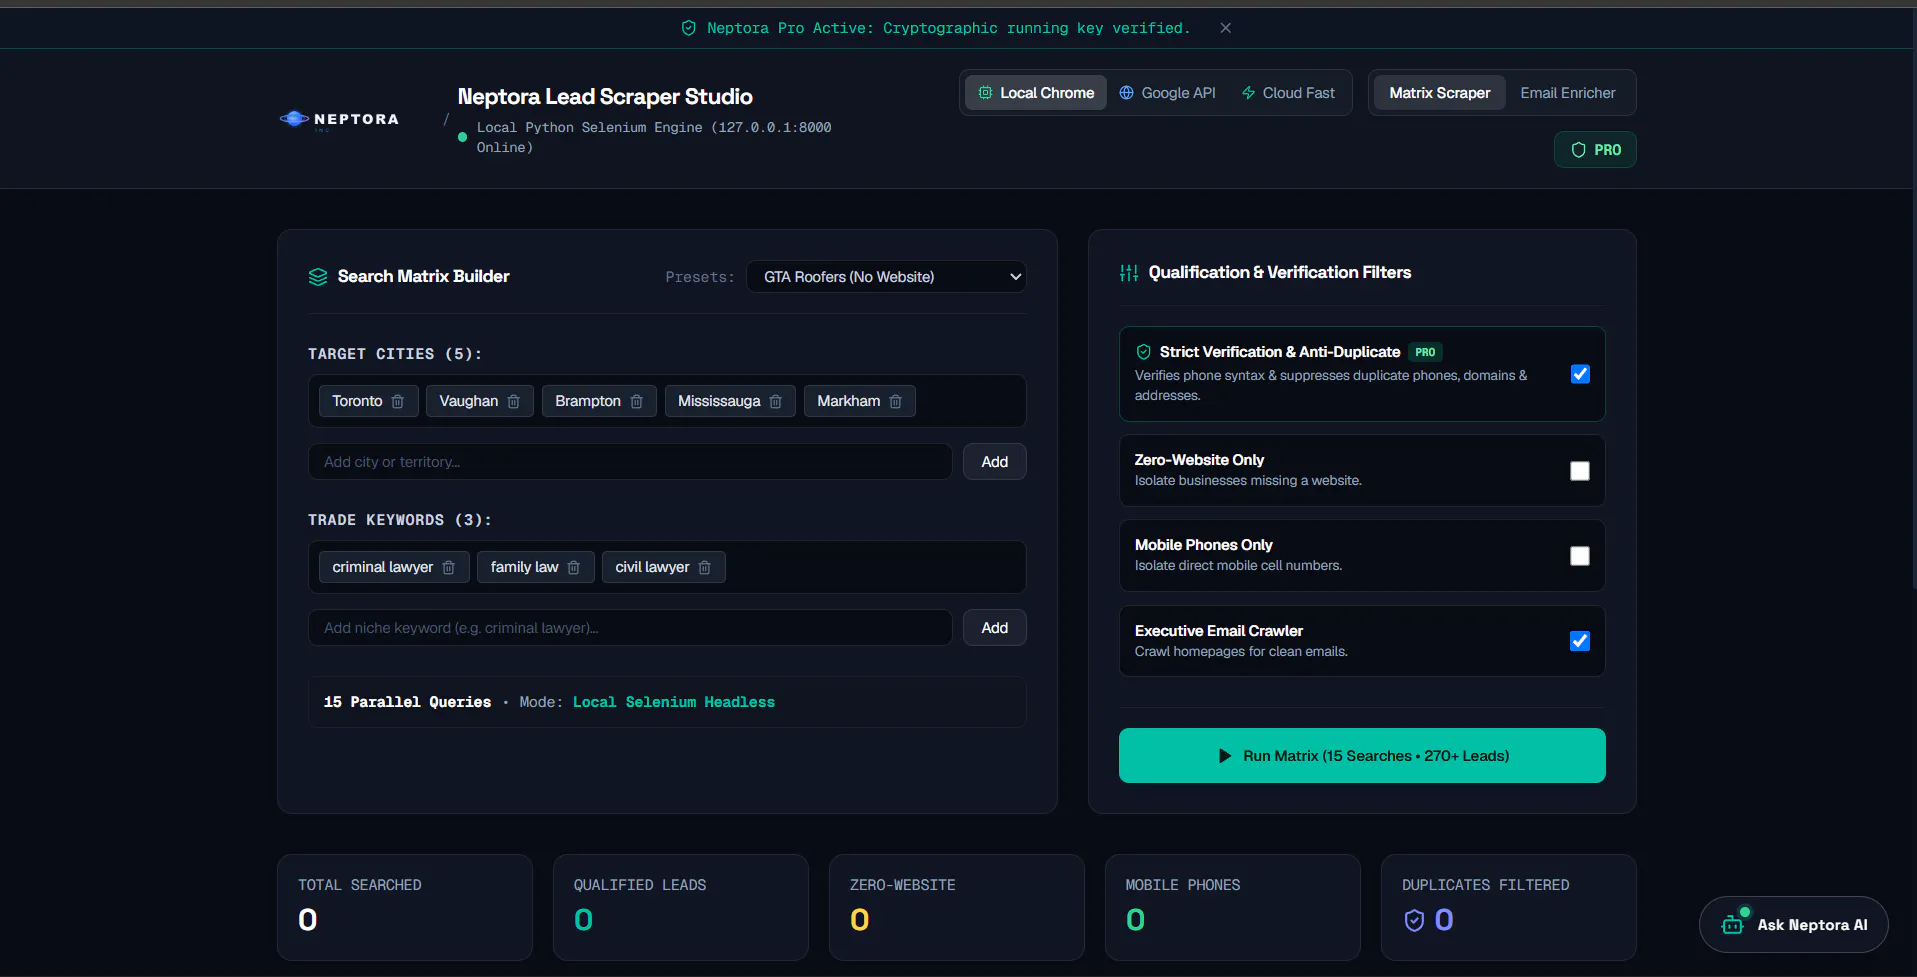1917x977 pixels.
Task: Click 'TRADE KEYWORDS (3):' label
Action: 400,520
